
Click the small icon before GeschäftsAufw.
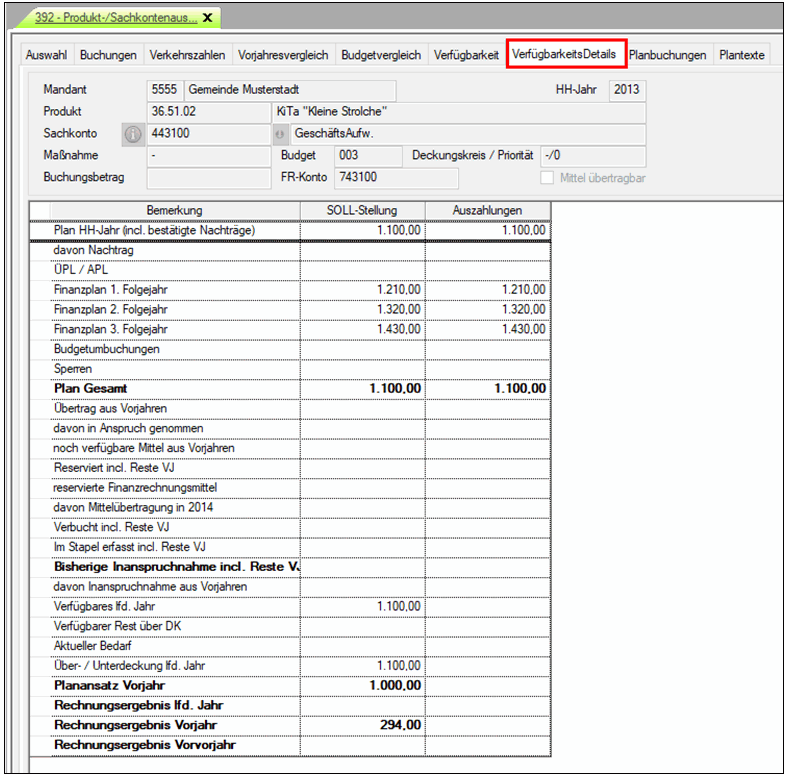(280, 134)
